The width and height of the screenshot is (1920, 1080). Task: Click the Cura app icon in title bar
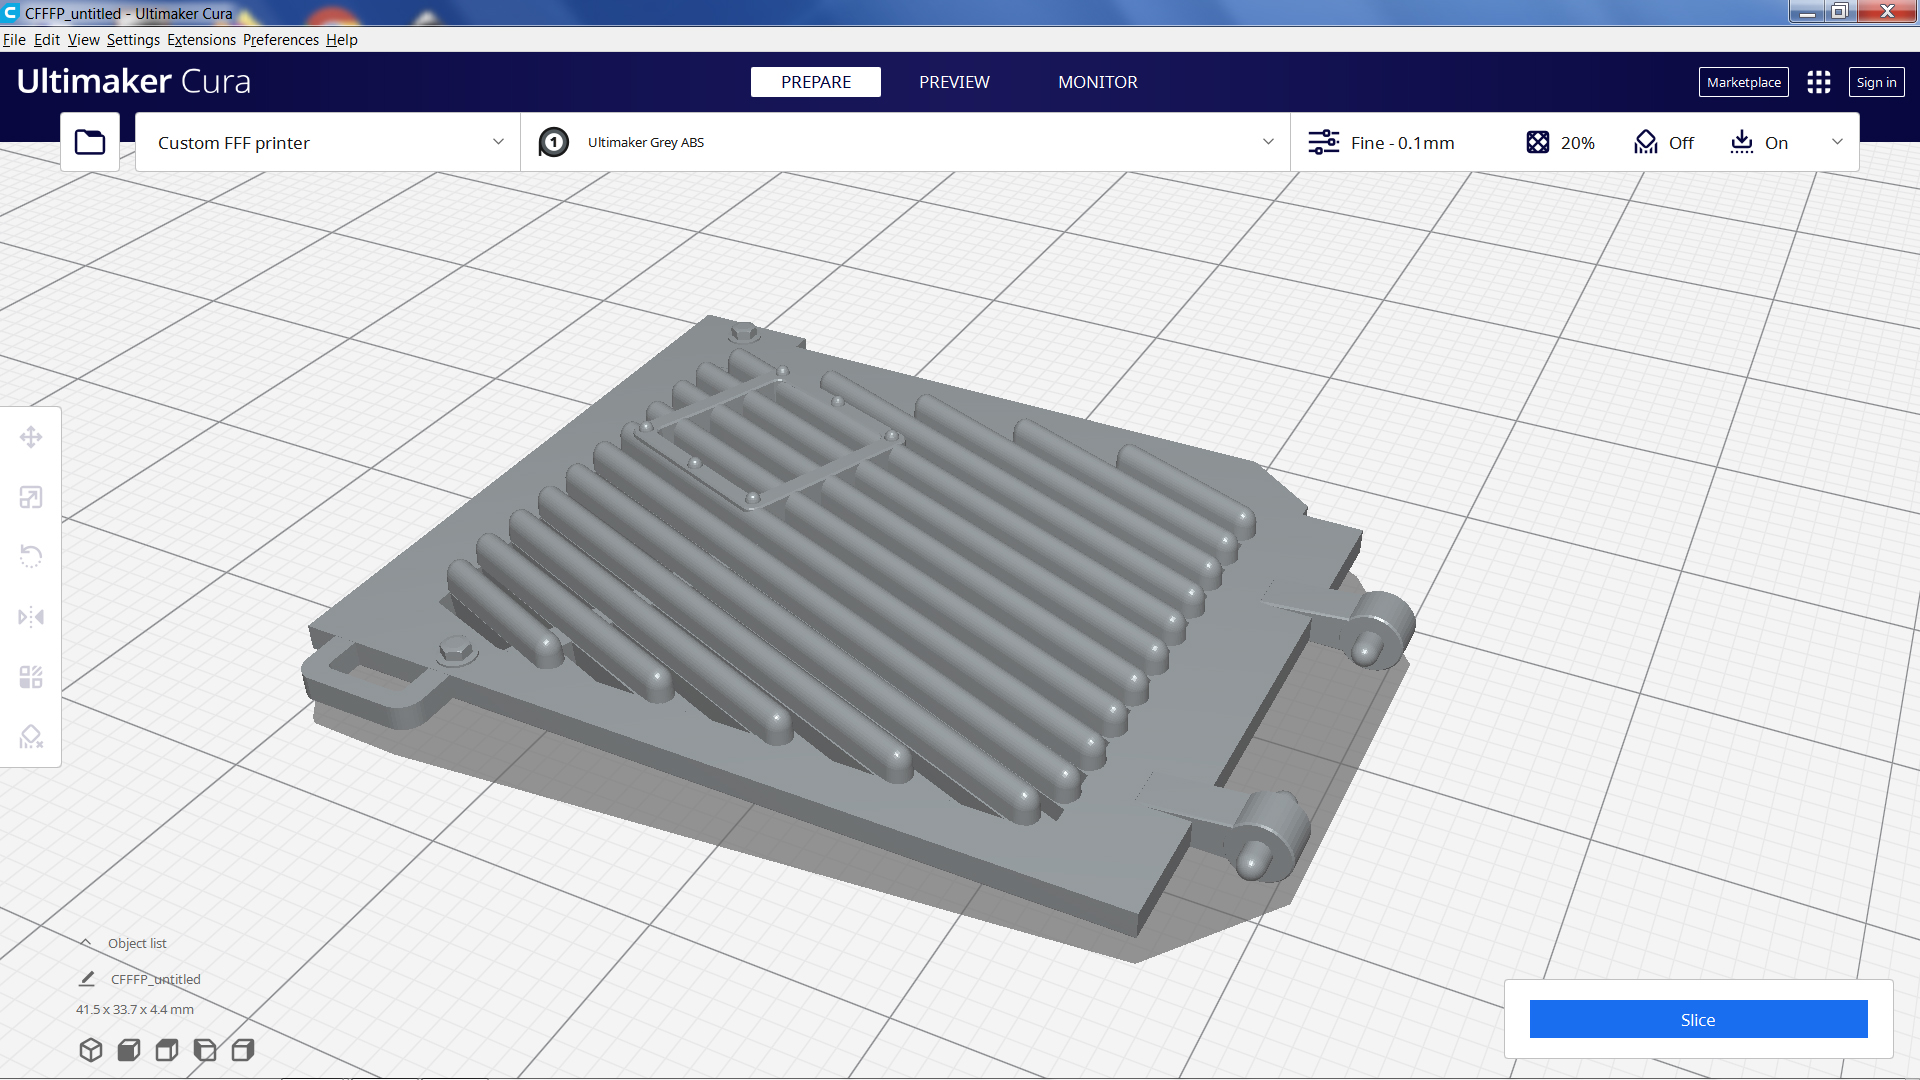[11, 13]
